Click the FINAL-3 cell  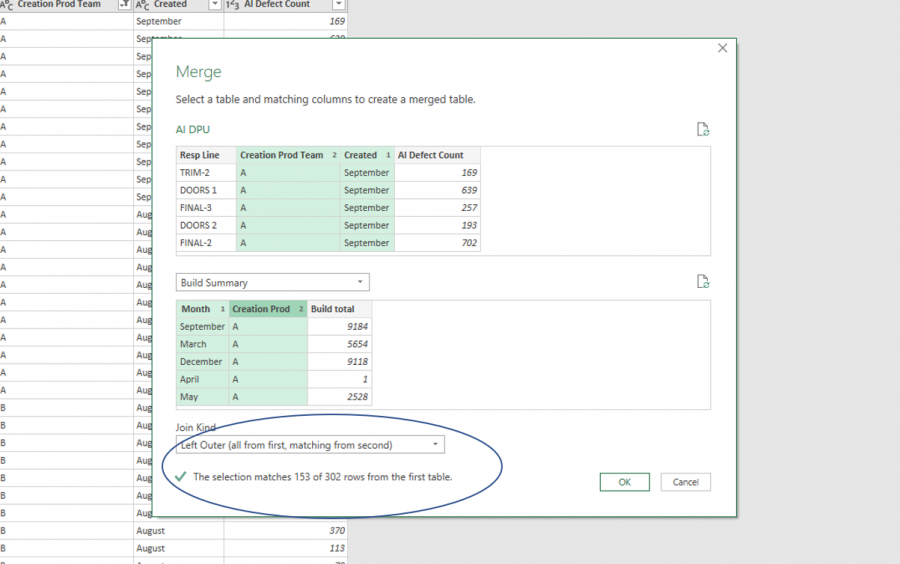pyautogui.click(x=206, y=208)
